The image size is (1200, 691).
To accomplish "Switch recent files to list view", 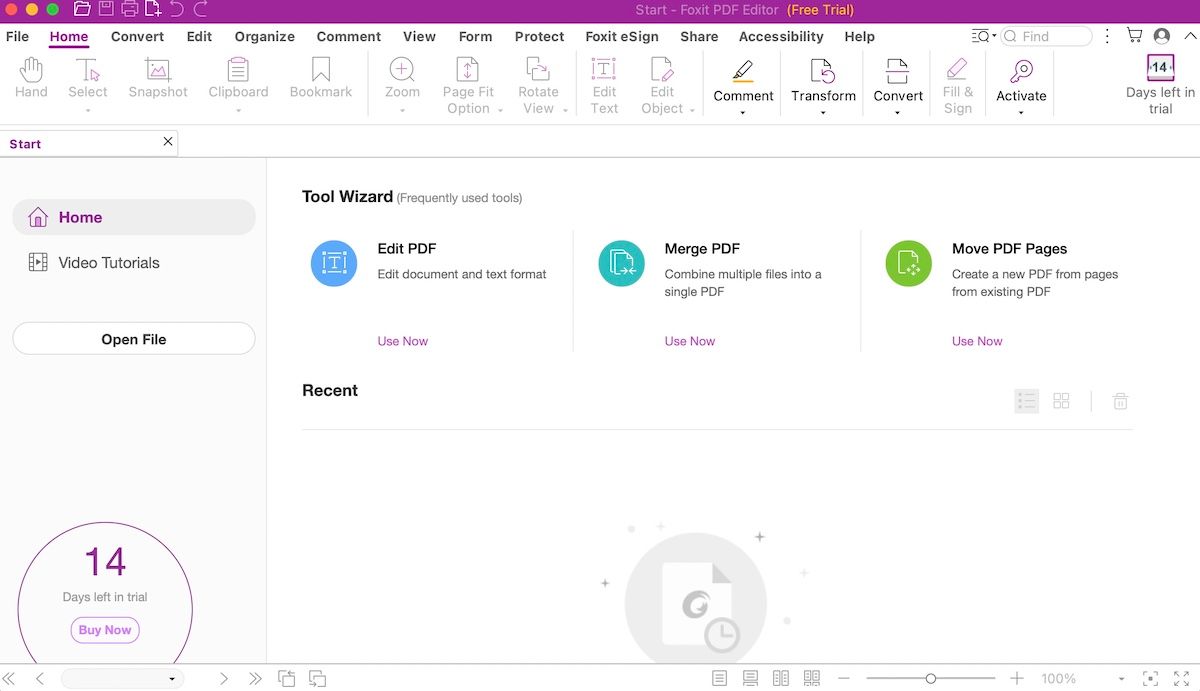I will (x=1027, y=401).
